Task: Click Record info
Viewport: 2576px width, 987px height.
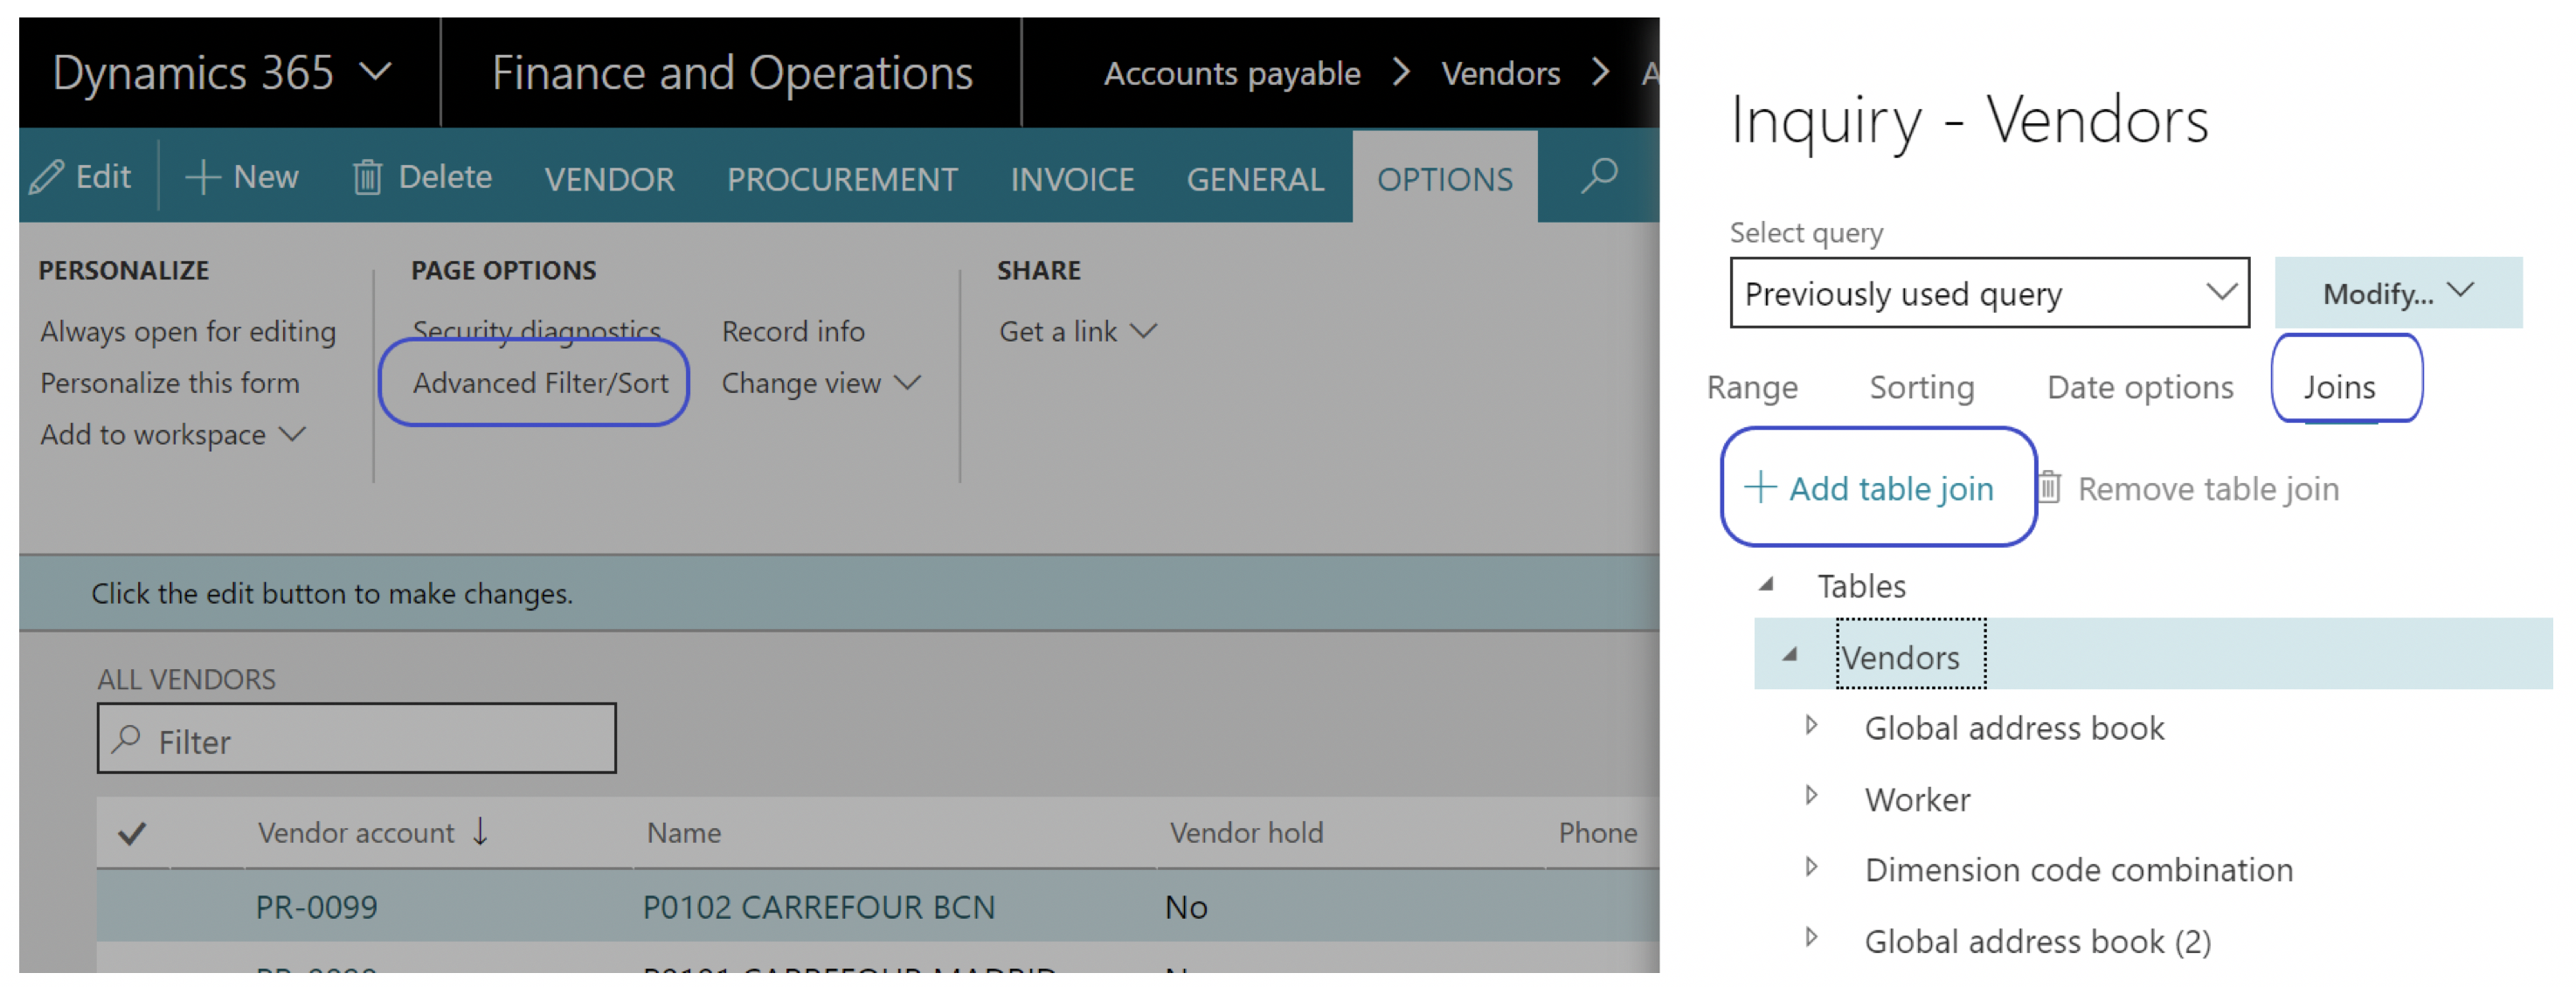Action: tap(793, 330)
